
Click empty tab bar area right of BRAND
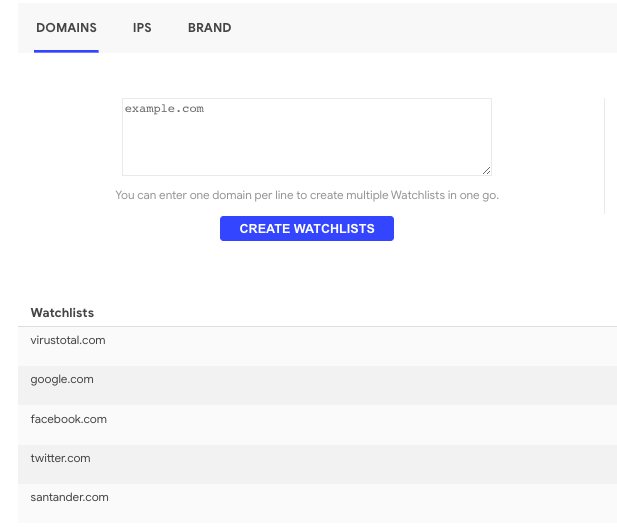420,28
